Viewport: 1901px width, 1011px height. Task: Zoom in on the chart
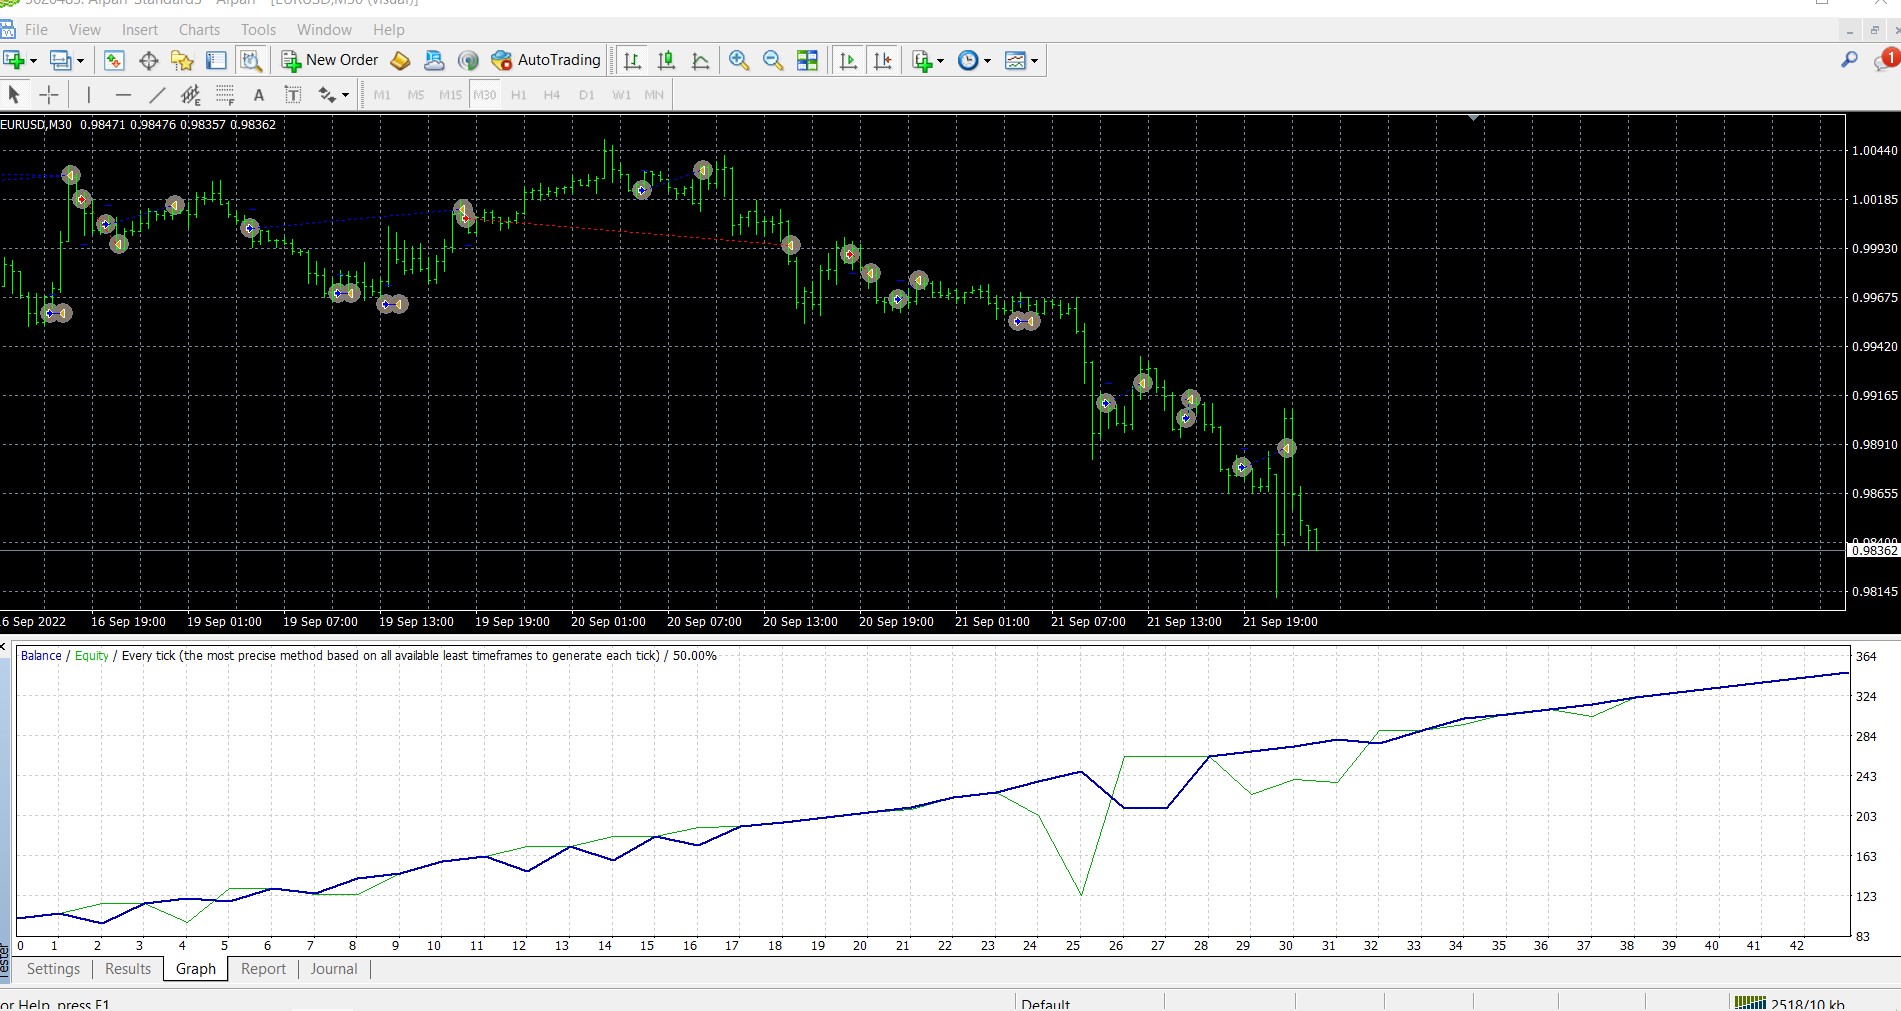[739, 61]
